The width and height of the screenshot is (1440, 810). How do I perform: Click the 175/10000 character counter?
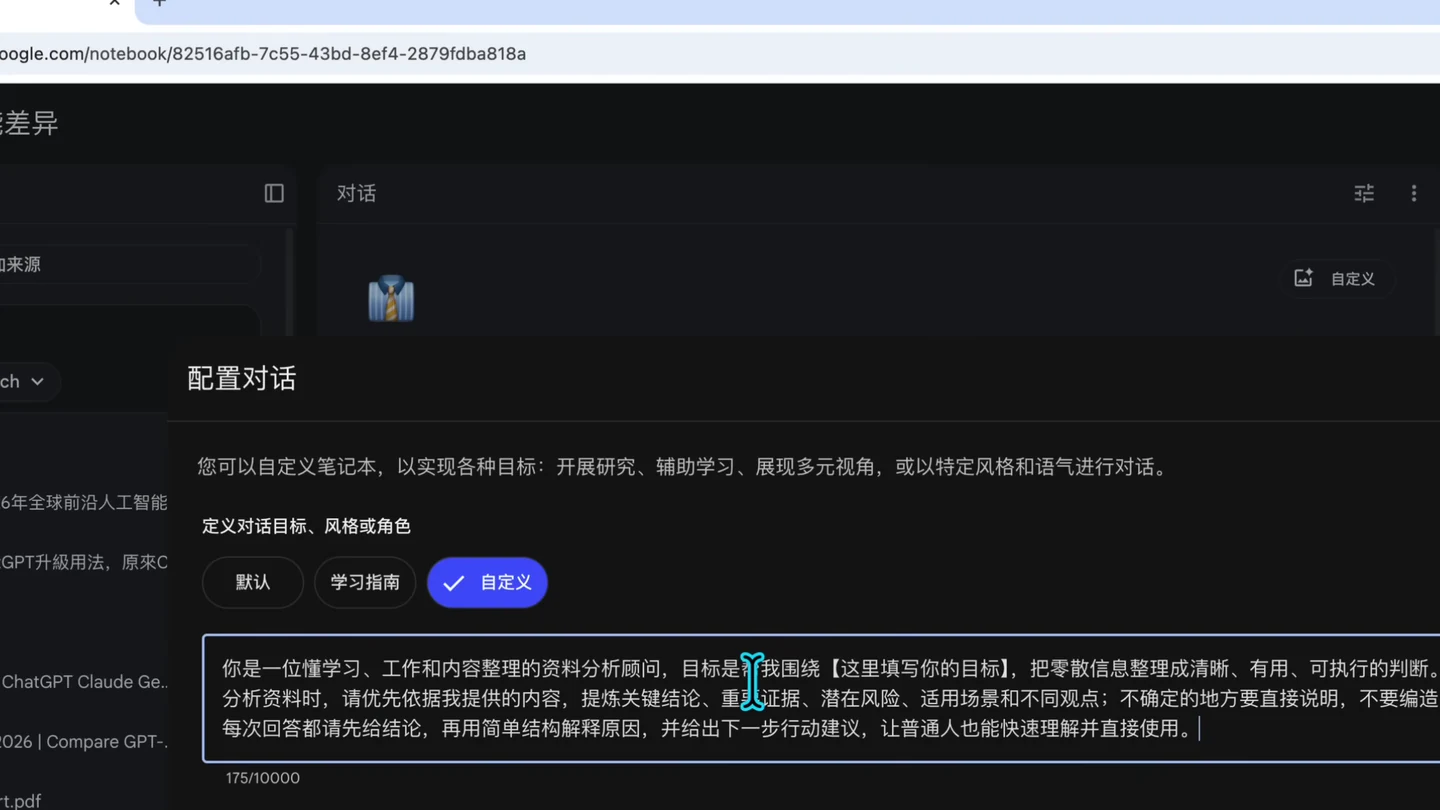263,778
